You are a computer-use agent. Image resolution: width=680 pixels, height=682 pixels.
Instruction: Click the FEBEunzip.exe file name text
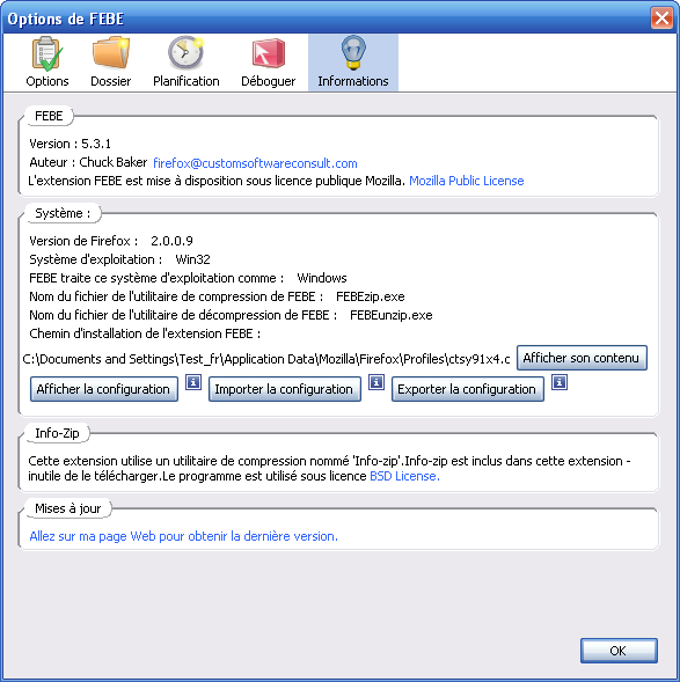coord(391,315)
